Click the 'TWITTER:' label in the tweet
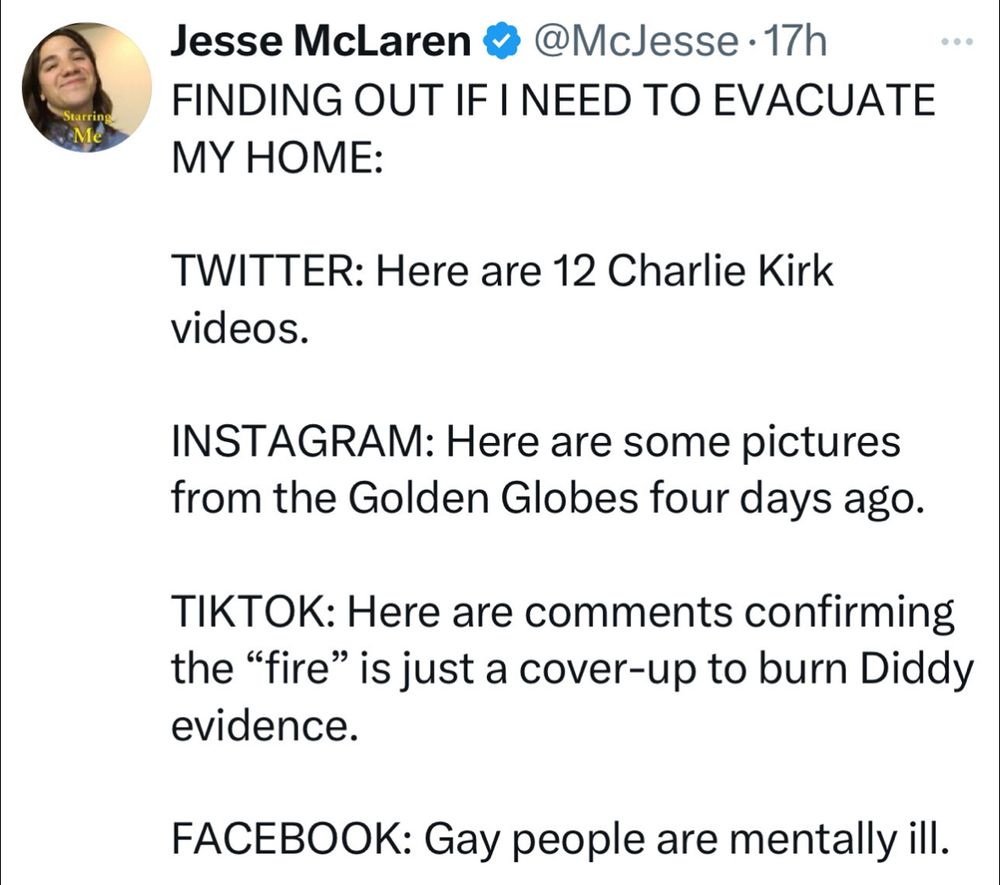The image size is (1000, 885). pos(268,270)
